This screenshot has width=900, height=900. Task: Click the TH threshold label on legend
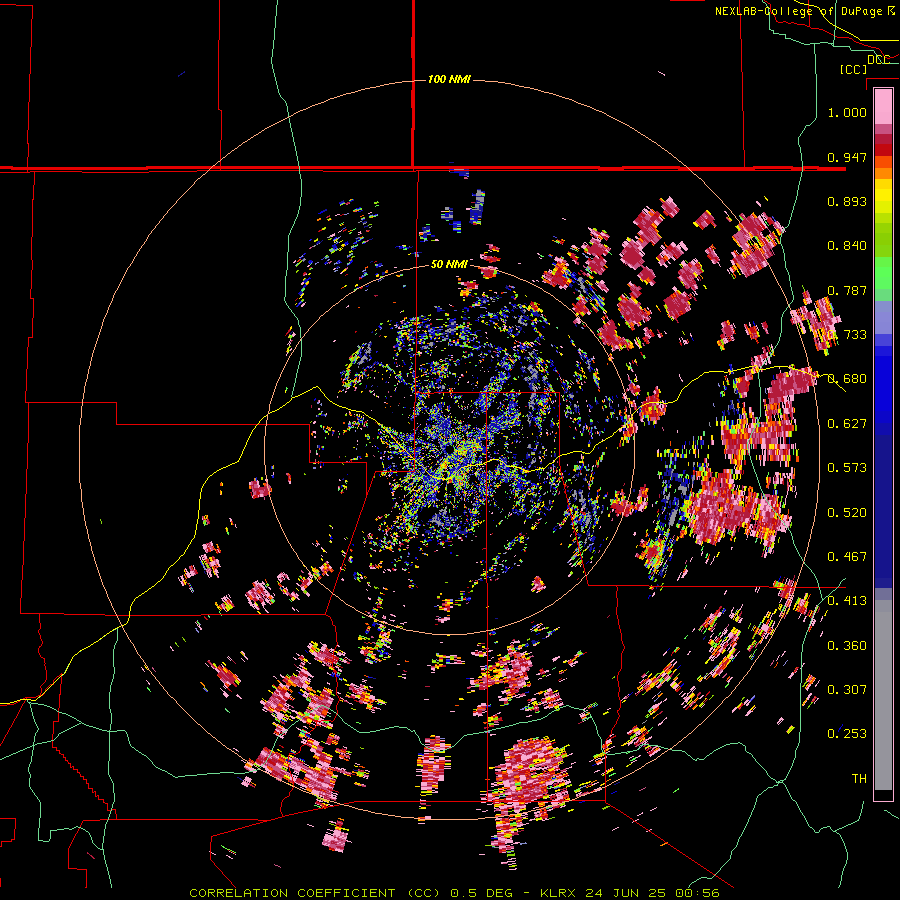pos(859,779)
